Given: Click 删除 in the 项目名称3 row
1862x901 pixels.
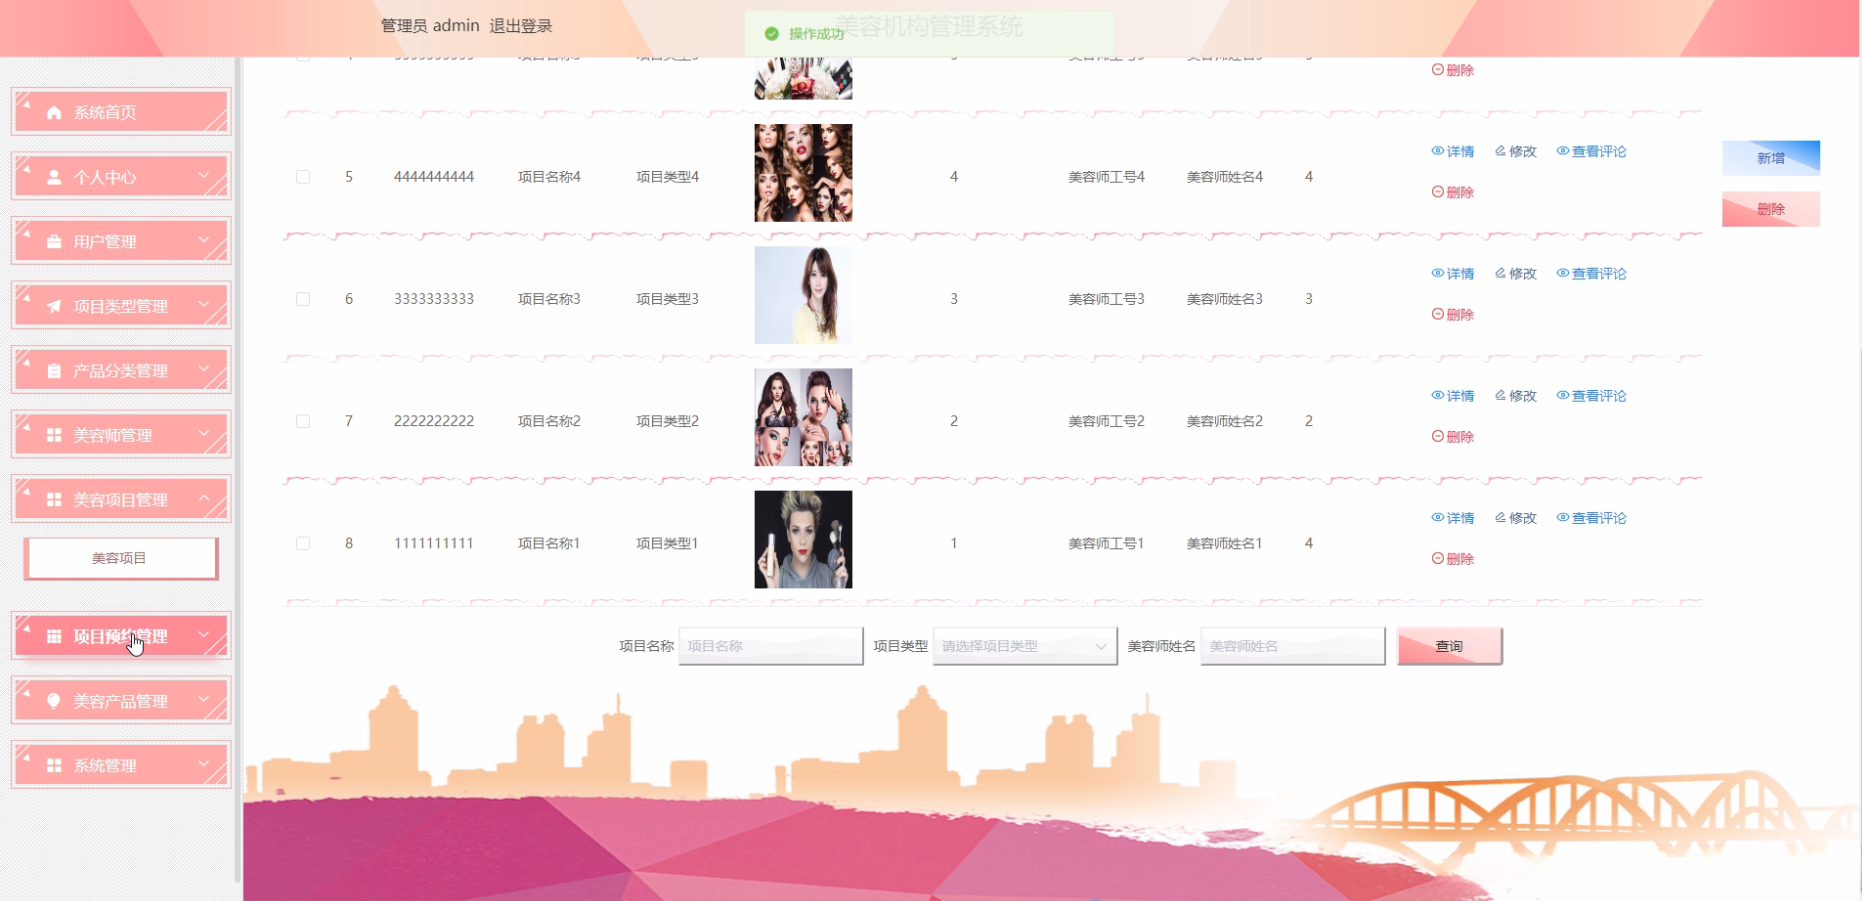Looking at the screenshot, I should point(1453,314).
